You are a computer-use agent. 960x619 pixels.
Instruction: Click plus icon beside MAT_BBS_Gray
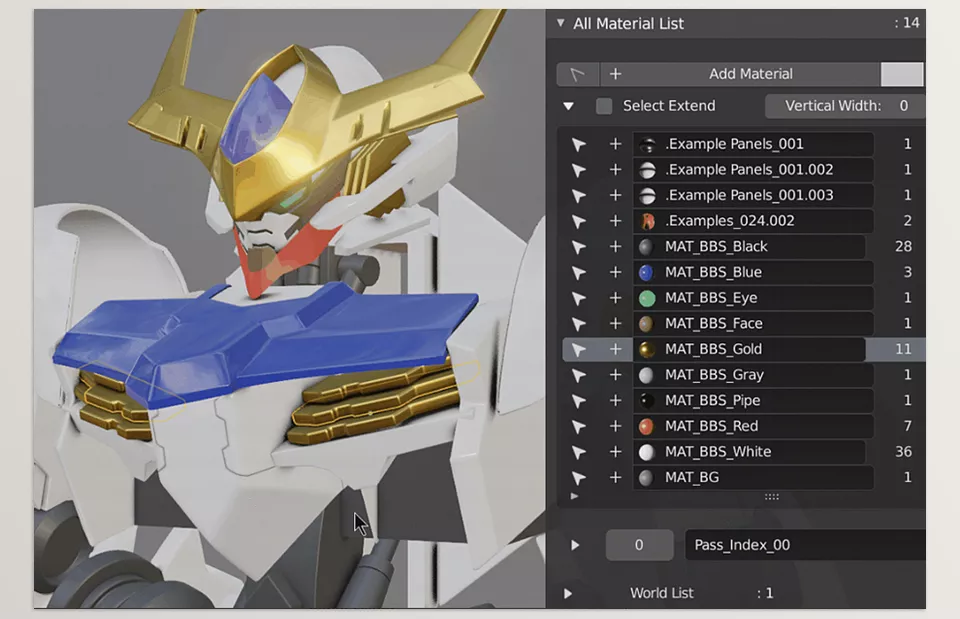click(615, 375)
